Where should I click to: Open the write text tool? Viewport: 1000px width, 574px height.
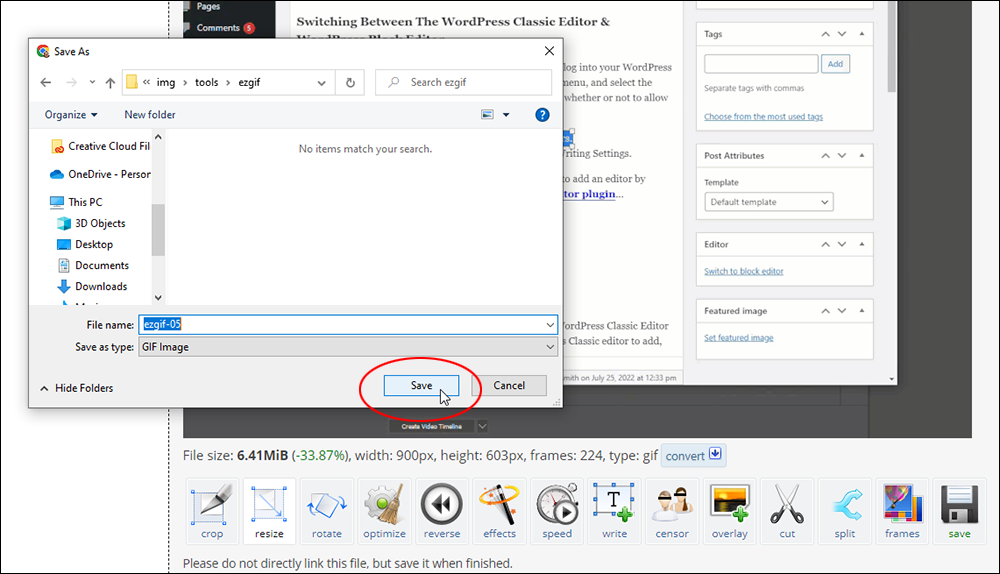pos(614,511)
